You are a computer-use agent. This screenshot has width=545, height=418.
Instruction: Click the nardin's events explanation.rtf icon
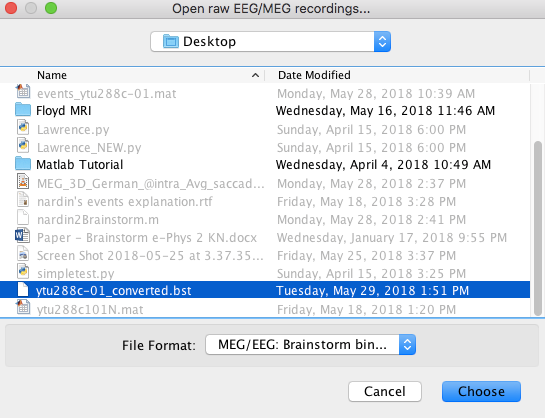[23, 200]
